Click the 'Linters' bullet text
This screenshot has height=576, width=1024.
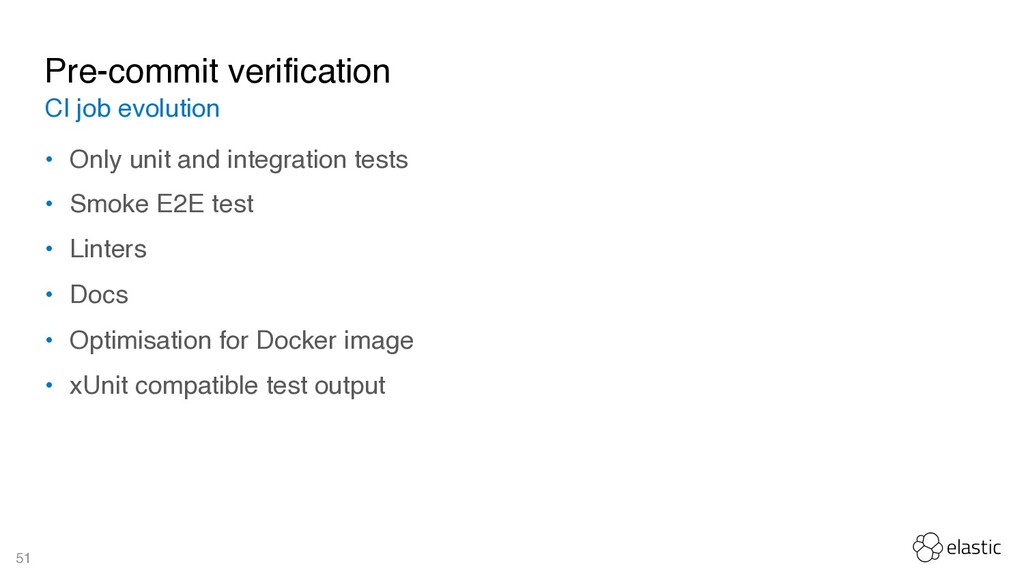[108, 249]
